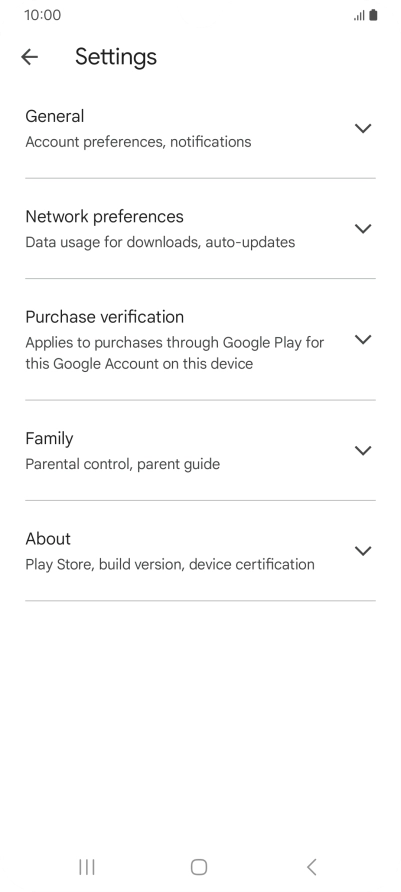Tap the battery icon in status bar
The image size is (401, 892).
(x=373, y=15)
